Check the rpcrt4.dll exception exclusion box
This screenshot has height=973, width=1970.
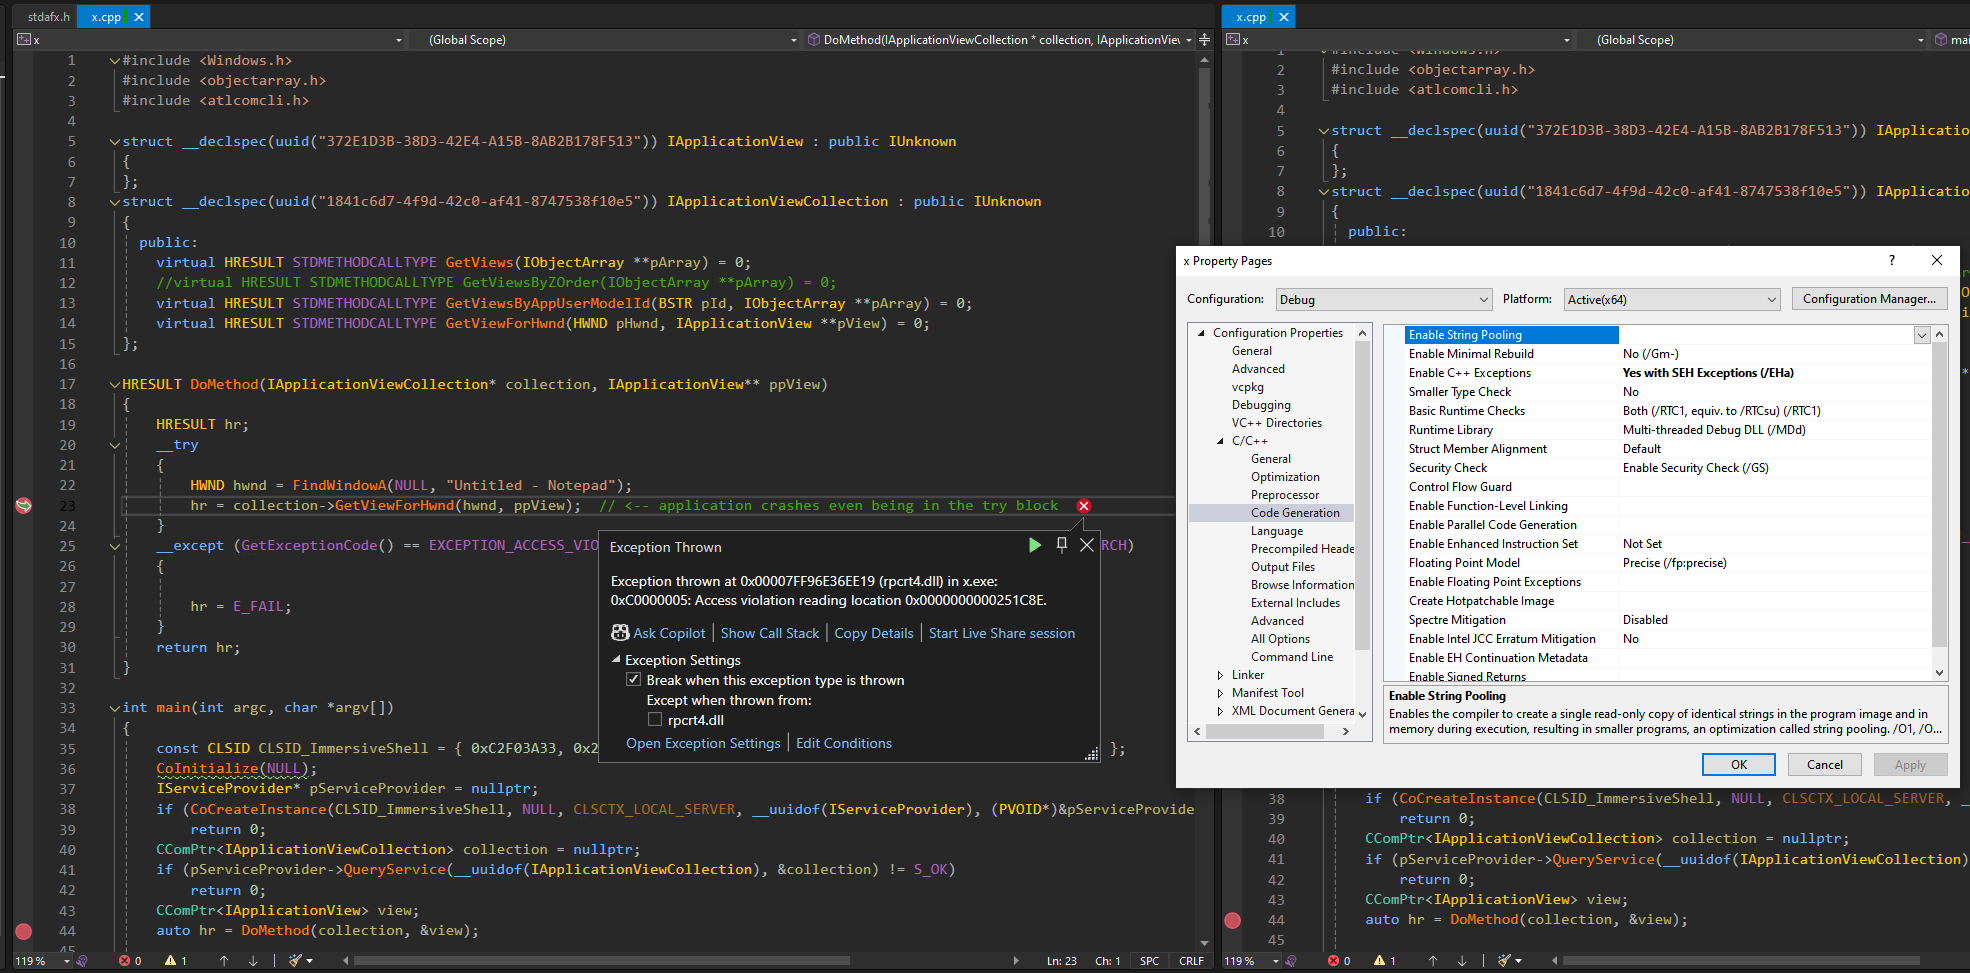click(x=655, y=720)
